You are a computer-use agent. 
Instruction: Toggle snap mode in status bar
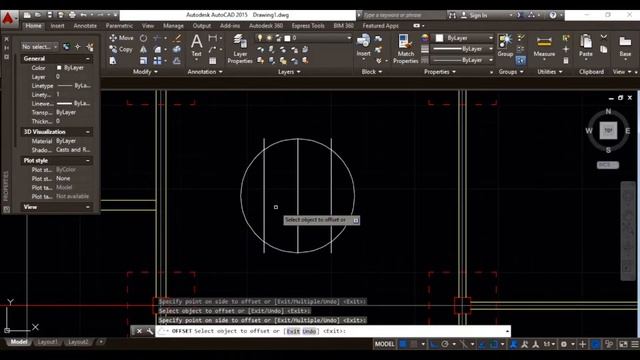[413, 344]
